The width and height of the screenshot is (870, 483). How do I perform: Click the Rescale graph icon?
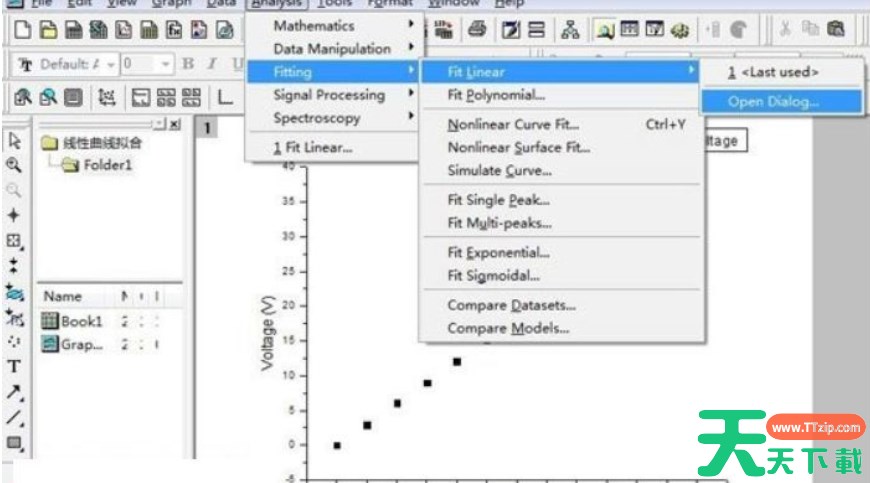click(107, 98)
